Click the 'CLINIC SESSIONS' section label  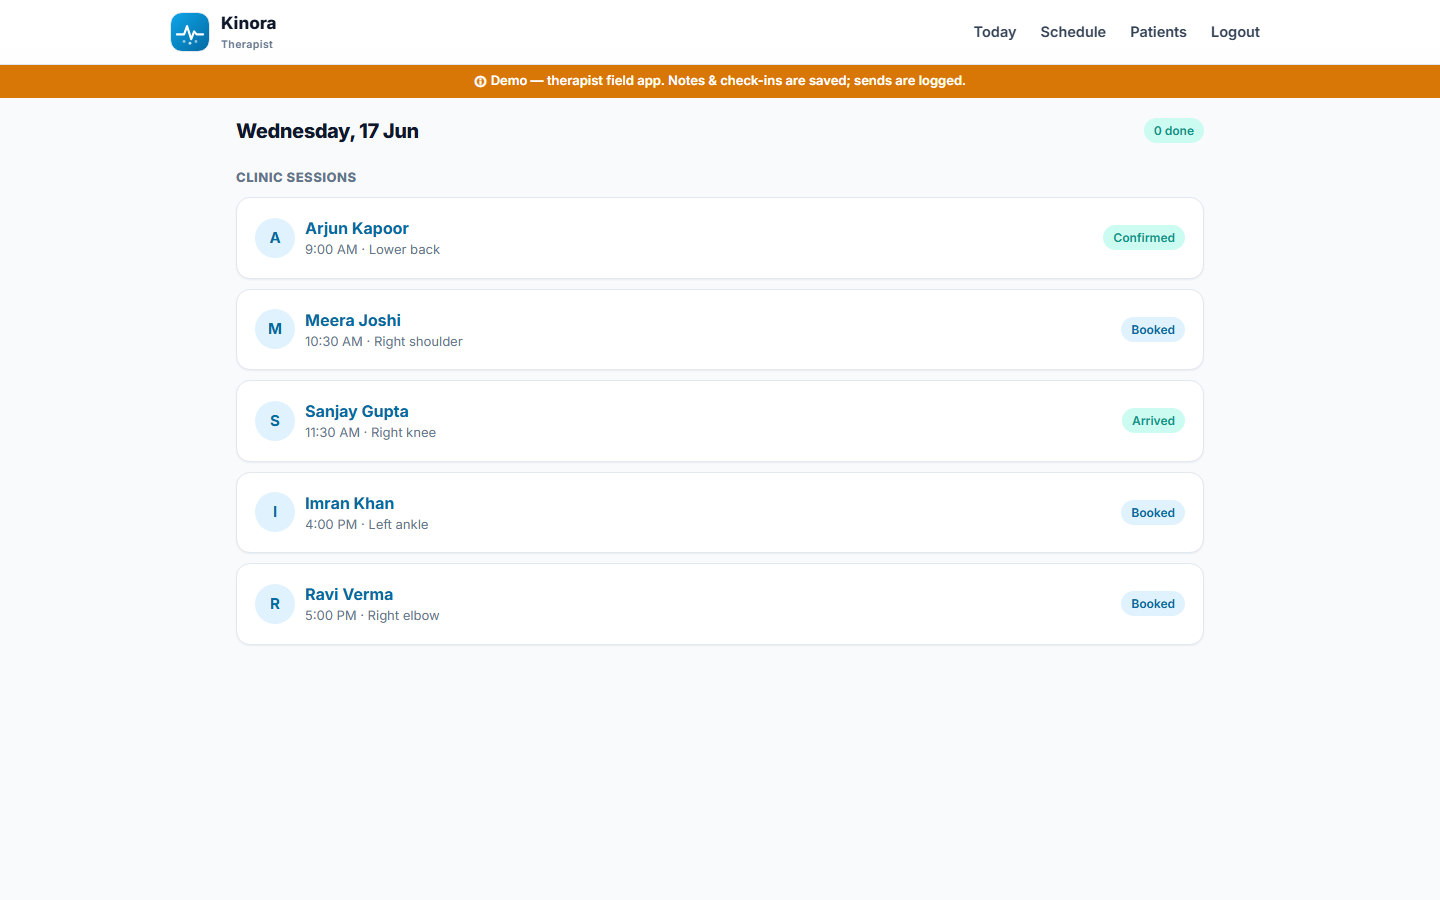click(x=296, y=177)
